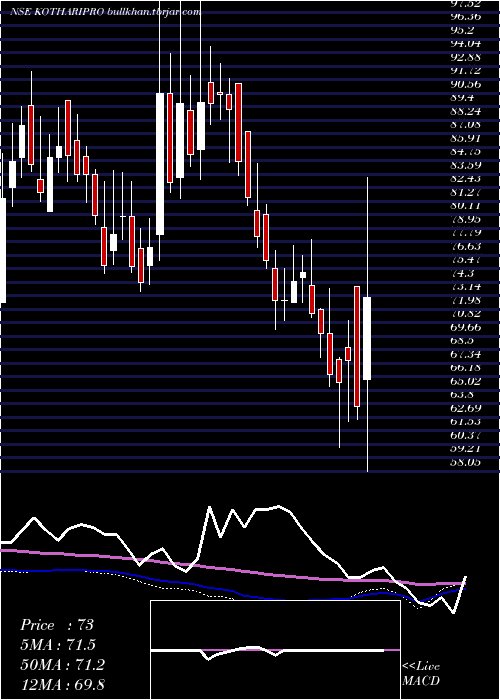Screen dimensions: 500x700
Task: Click the 94.04 price axis label
Action: tap(466, 43)
